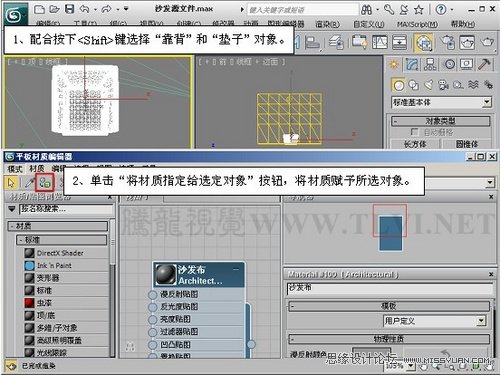Switch to Display panel monitor icon
The width and height of the screenshot is (500, 375).
[x=466, y=64]
